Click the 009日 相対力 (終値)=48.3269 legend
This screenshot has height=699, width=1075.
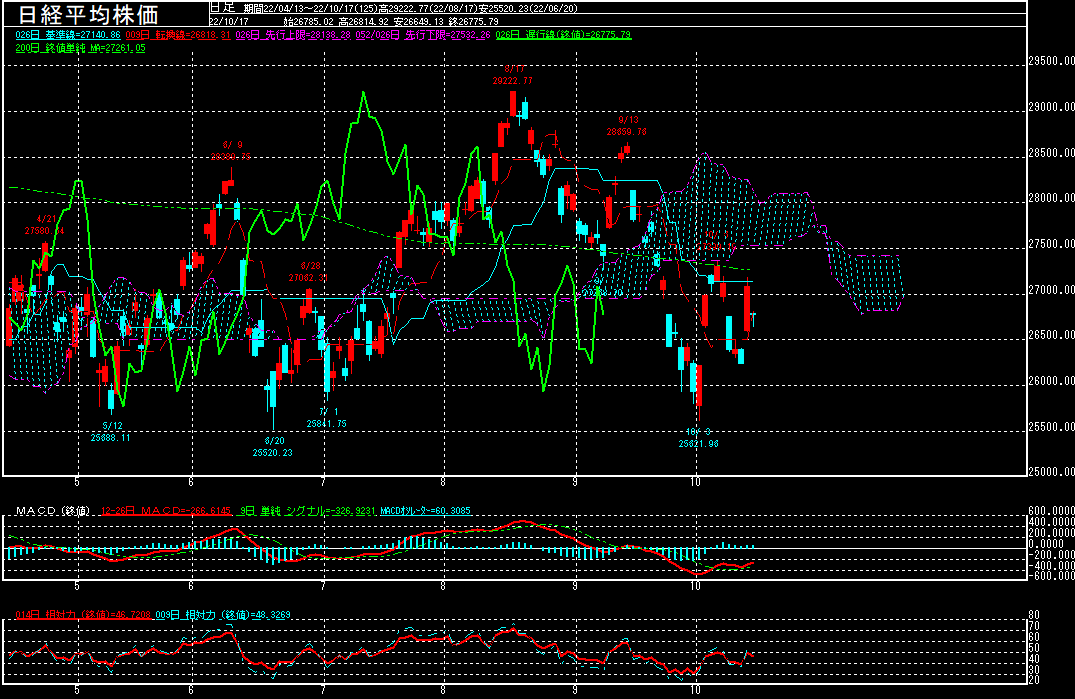[x=224, y=615]
